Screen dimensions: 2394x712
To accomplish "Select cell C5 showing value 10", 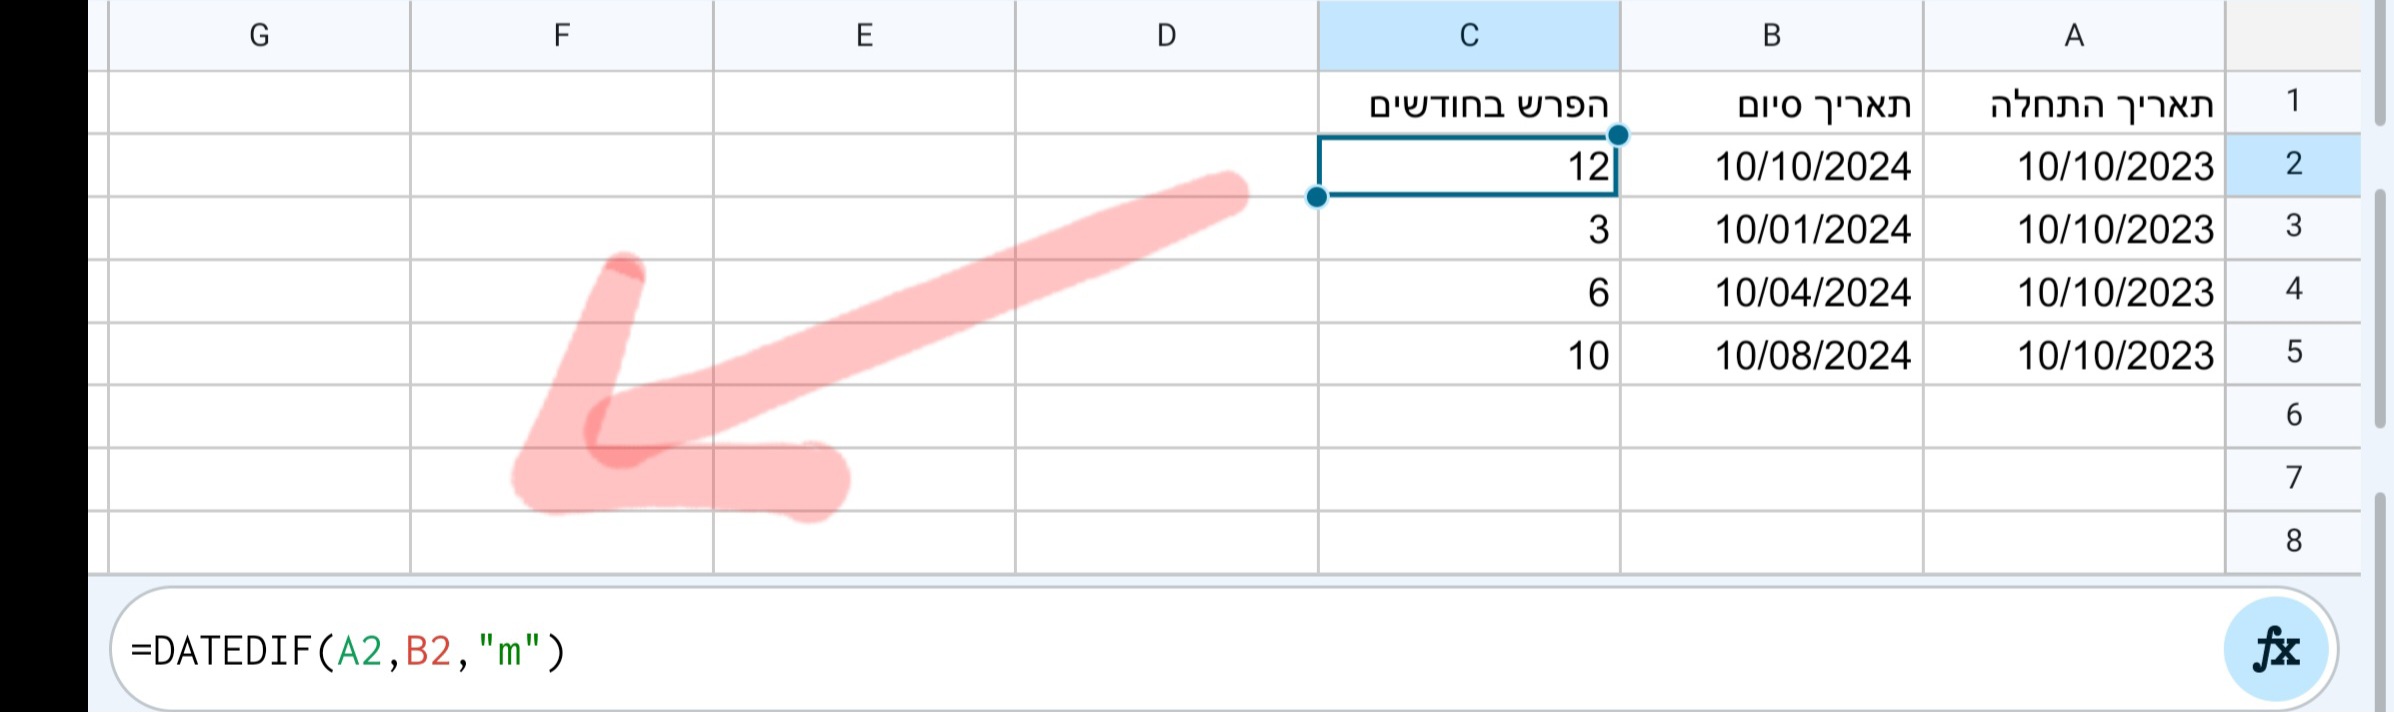I will pos(1470,354).
